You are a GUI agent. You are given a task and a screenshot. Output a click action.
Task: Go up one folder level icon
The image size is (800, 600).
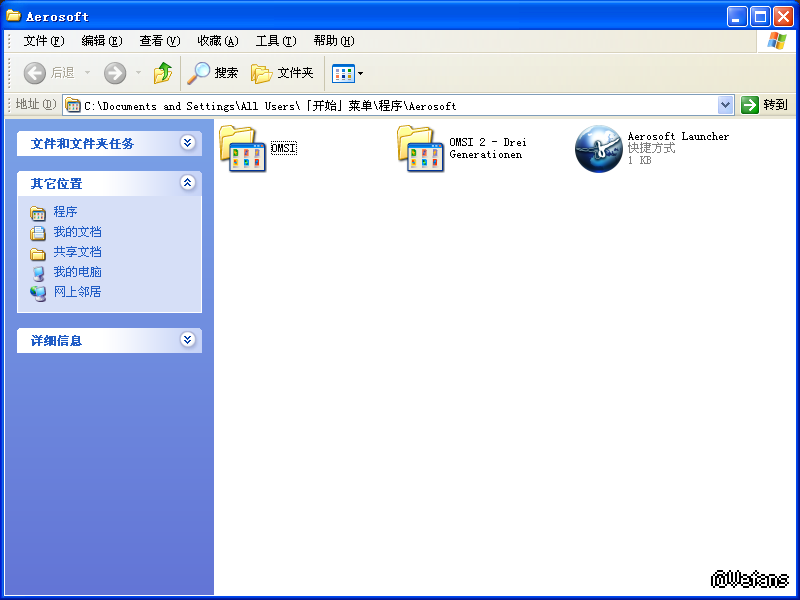point(163,73)
